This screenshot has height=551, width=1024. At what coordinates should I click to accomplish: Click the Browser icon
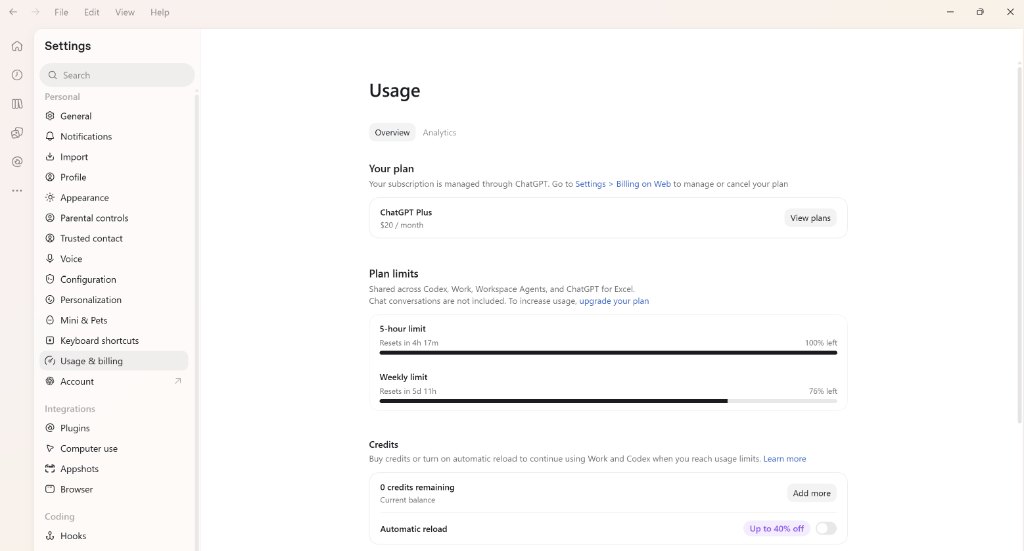tap(50, 489)
